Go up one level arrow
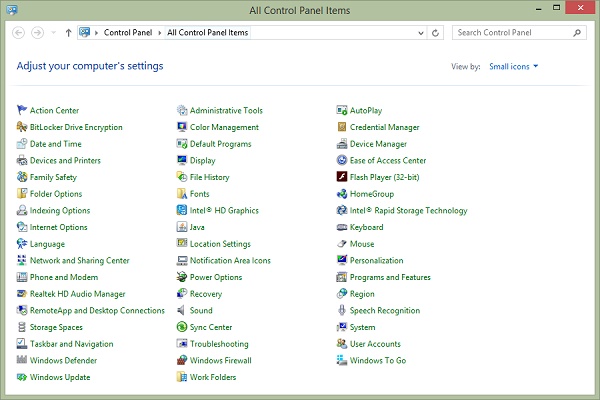The height and width of the screenshot is (400, 600). 68,33
